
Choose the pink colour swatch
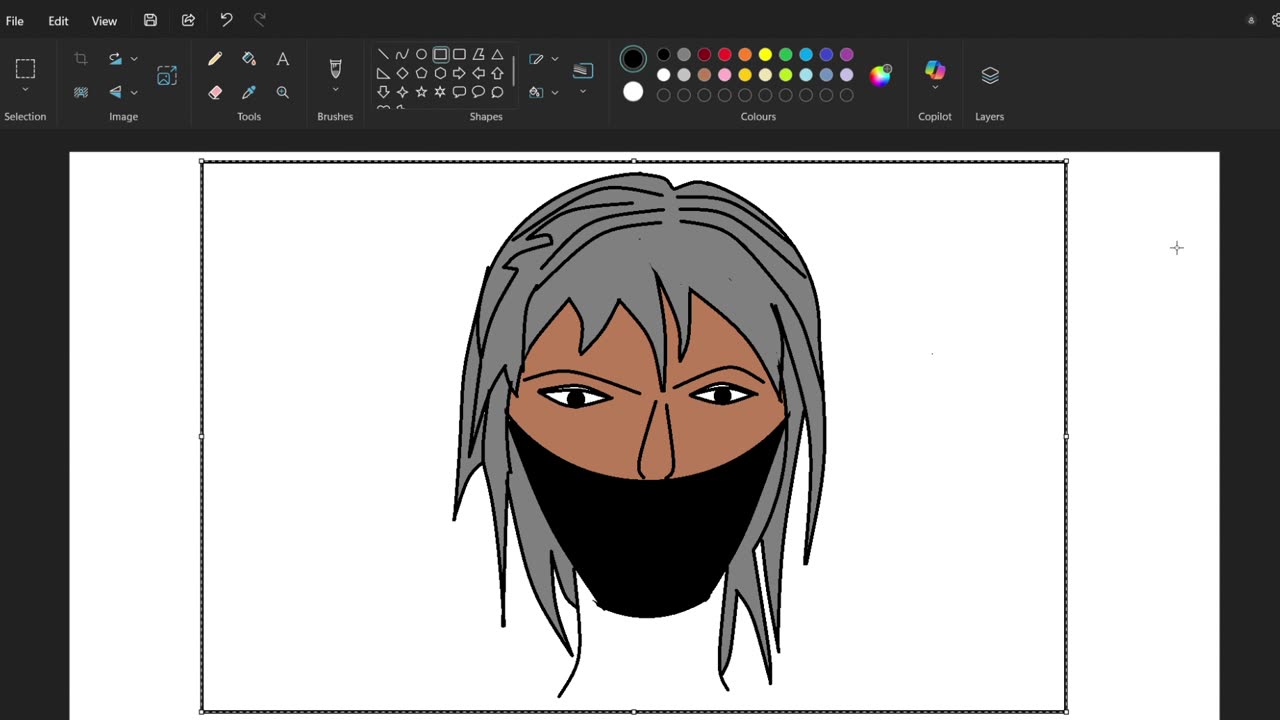725,75
